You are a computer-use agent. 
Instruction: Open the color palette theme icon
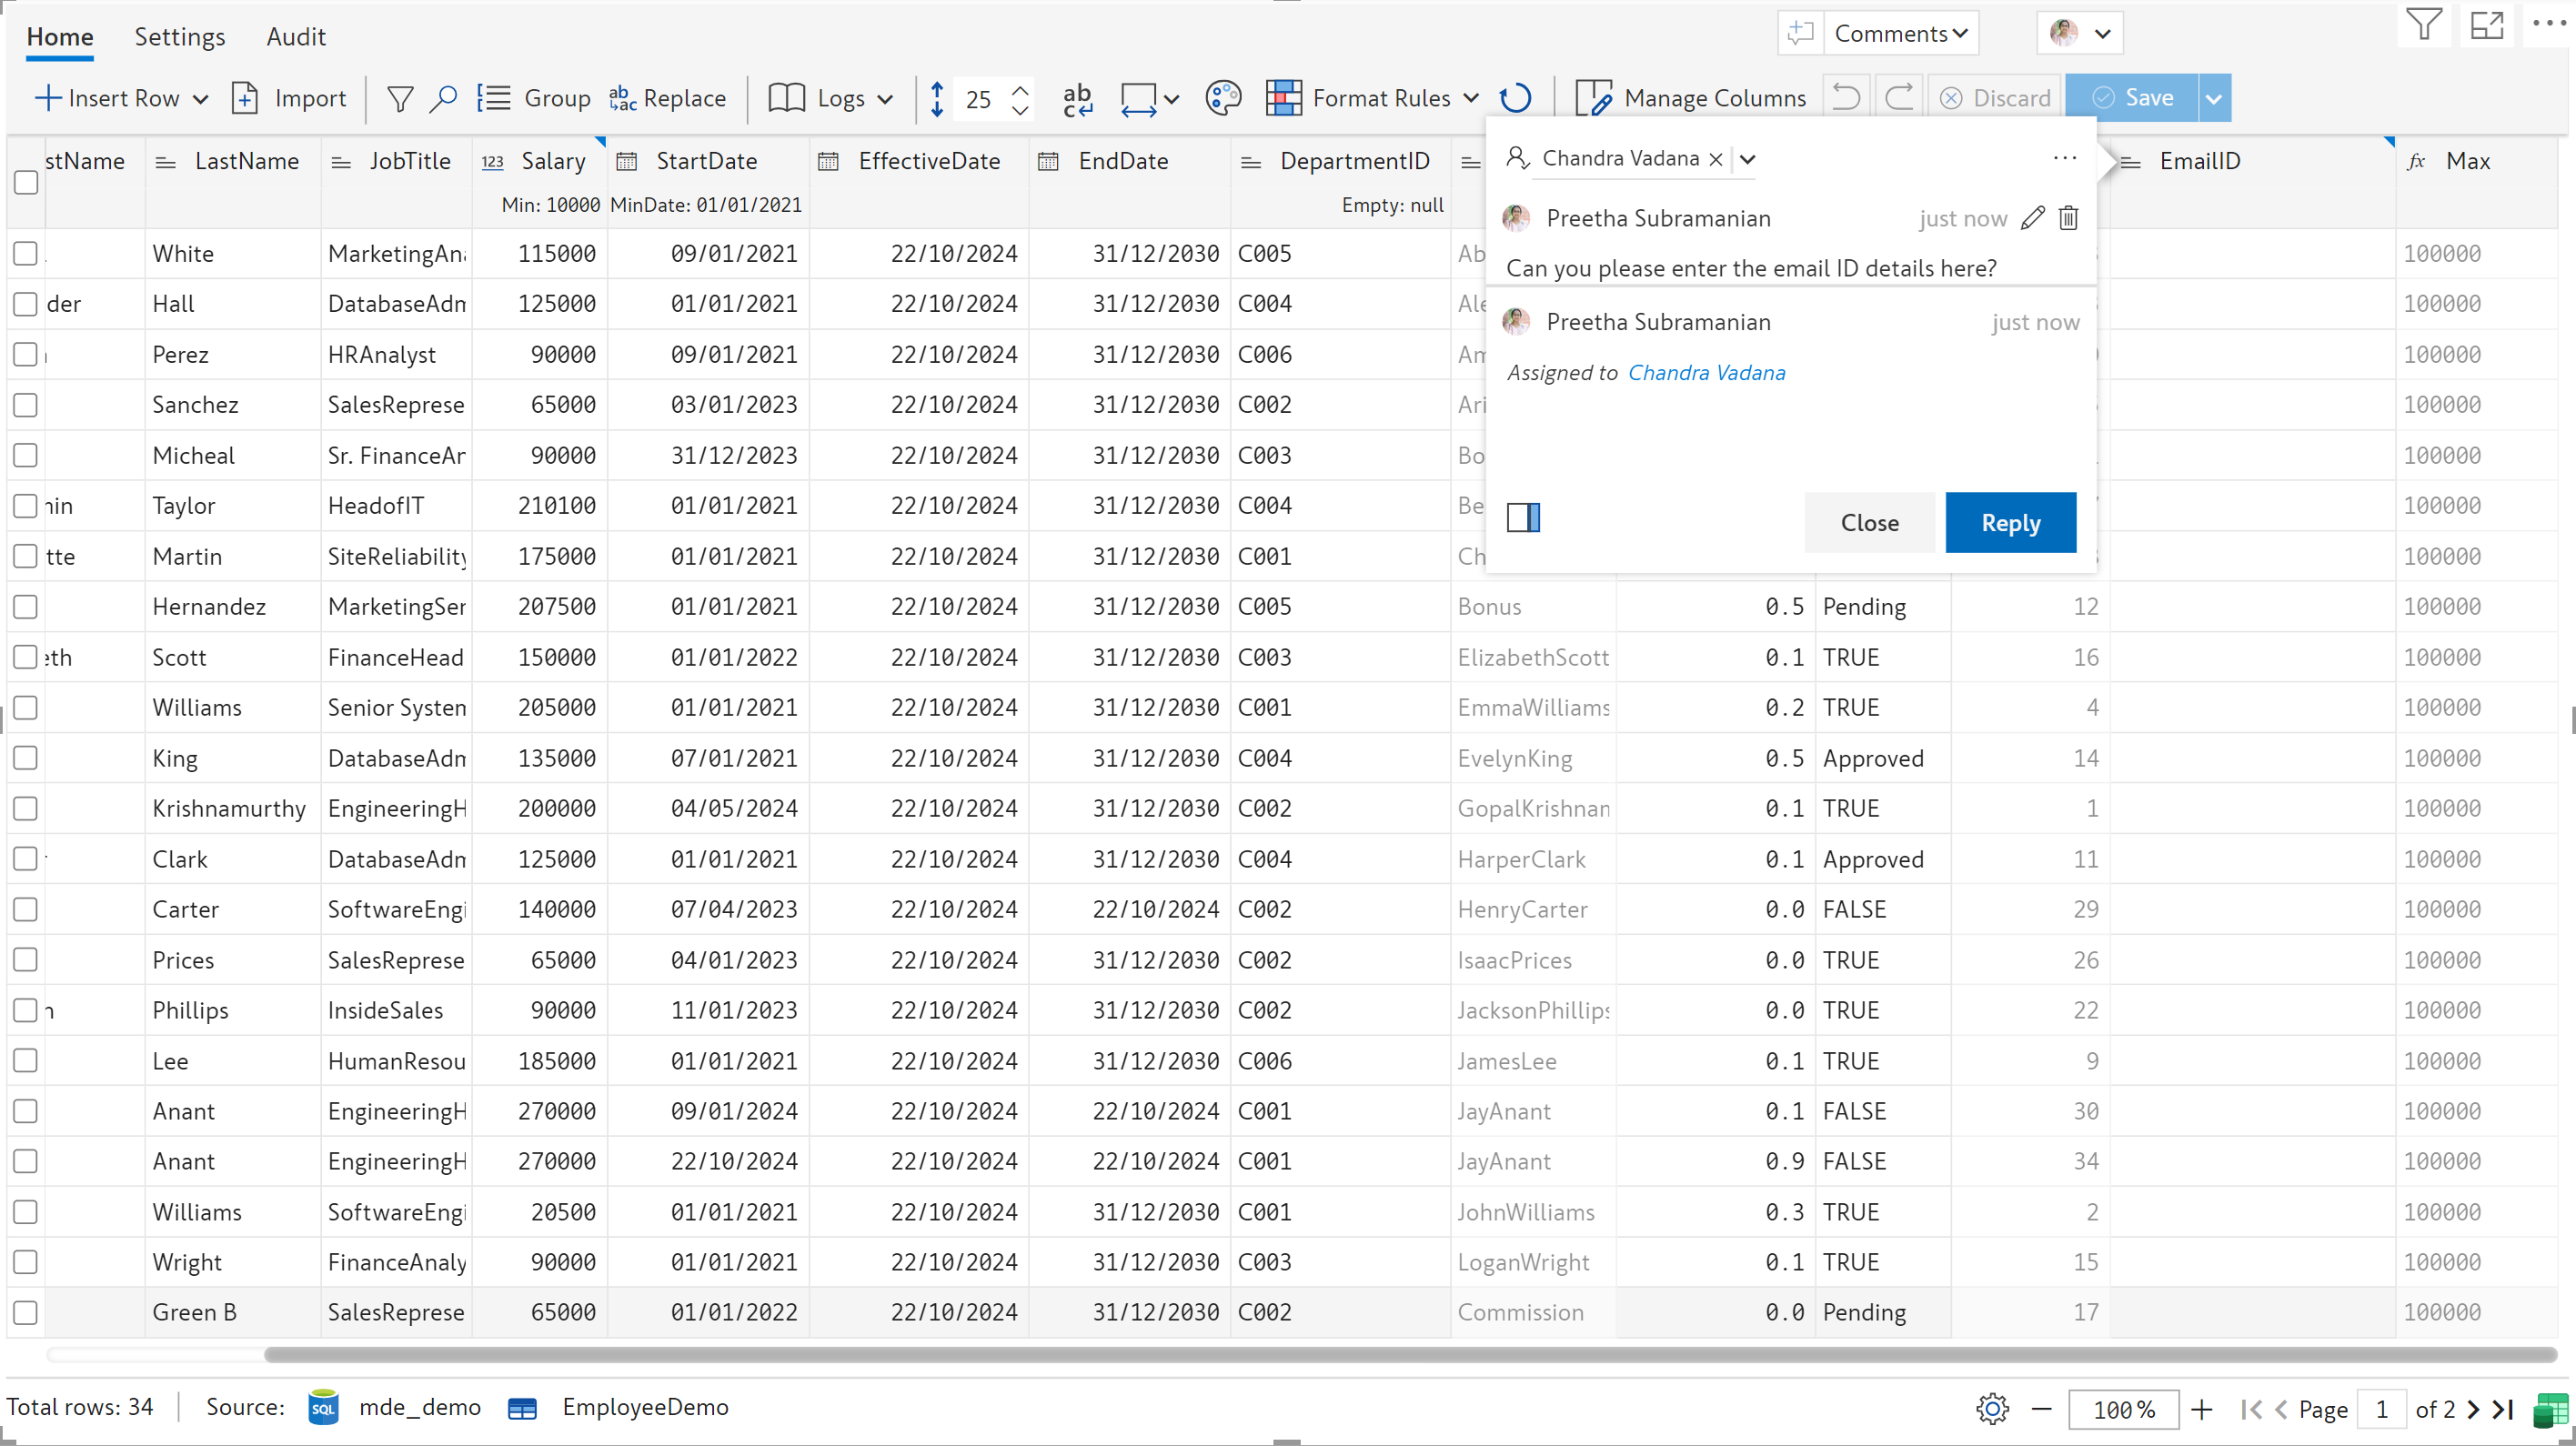1222,98
